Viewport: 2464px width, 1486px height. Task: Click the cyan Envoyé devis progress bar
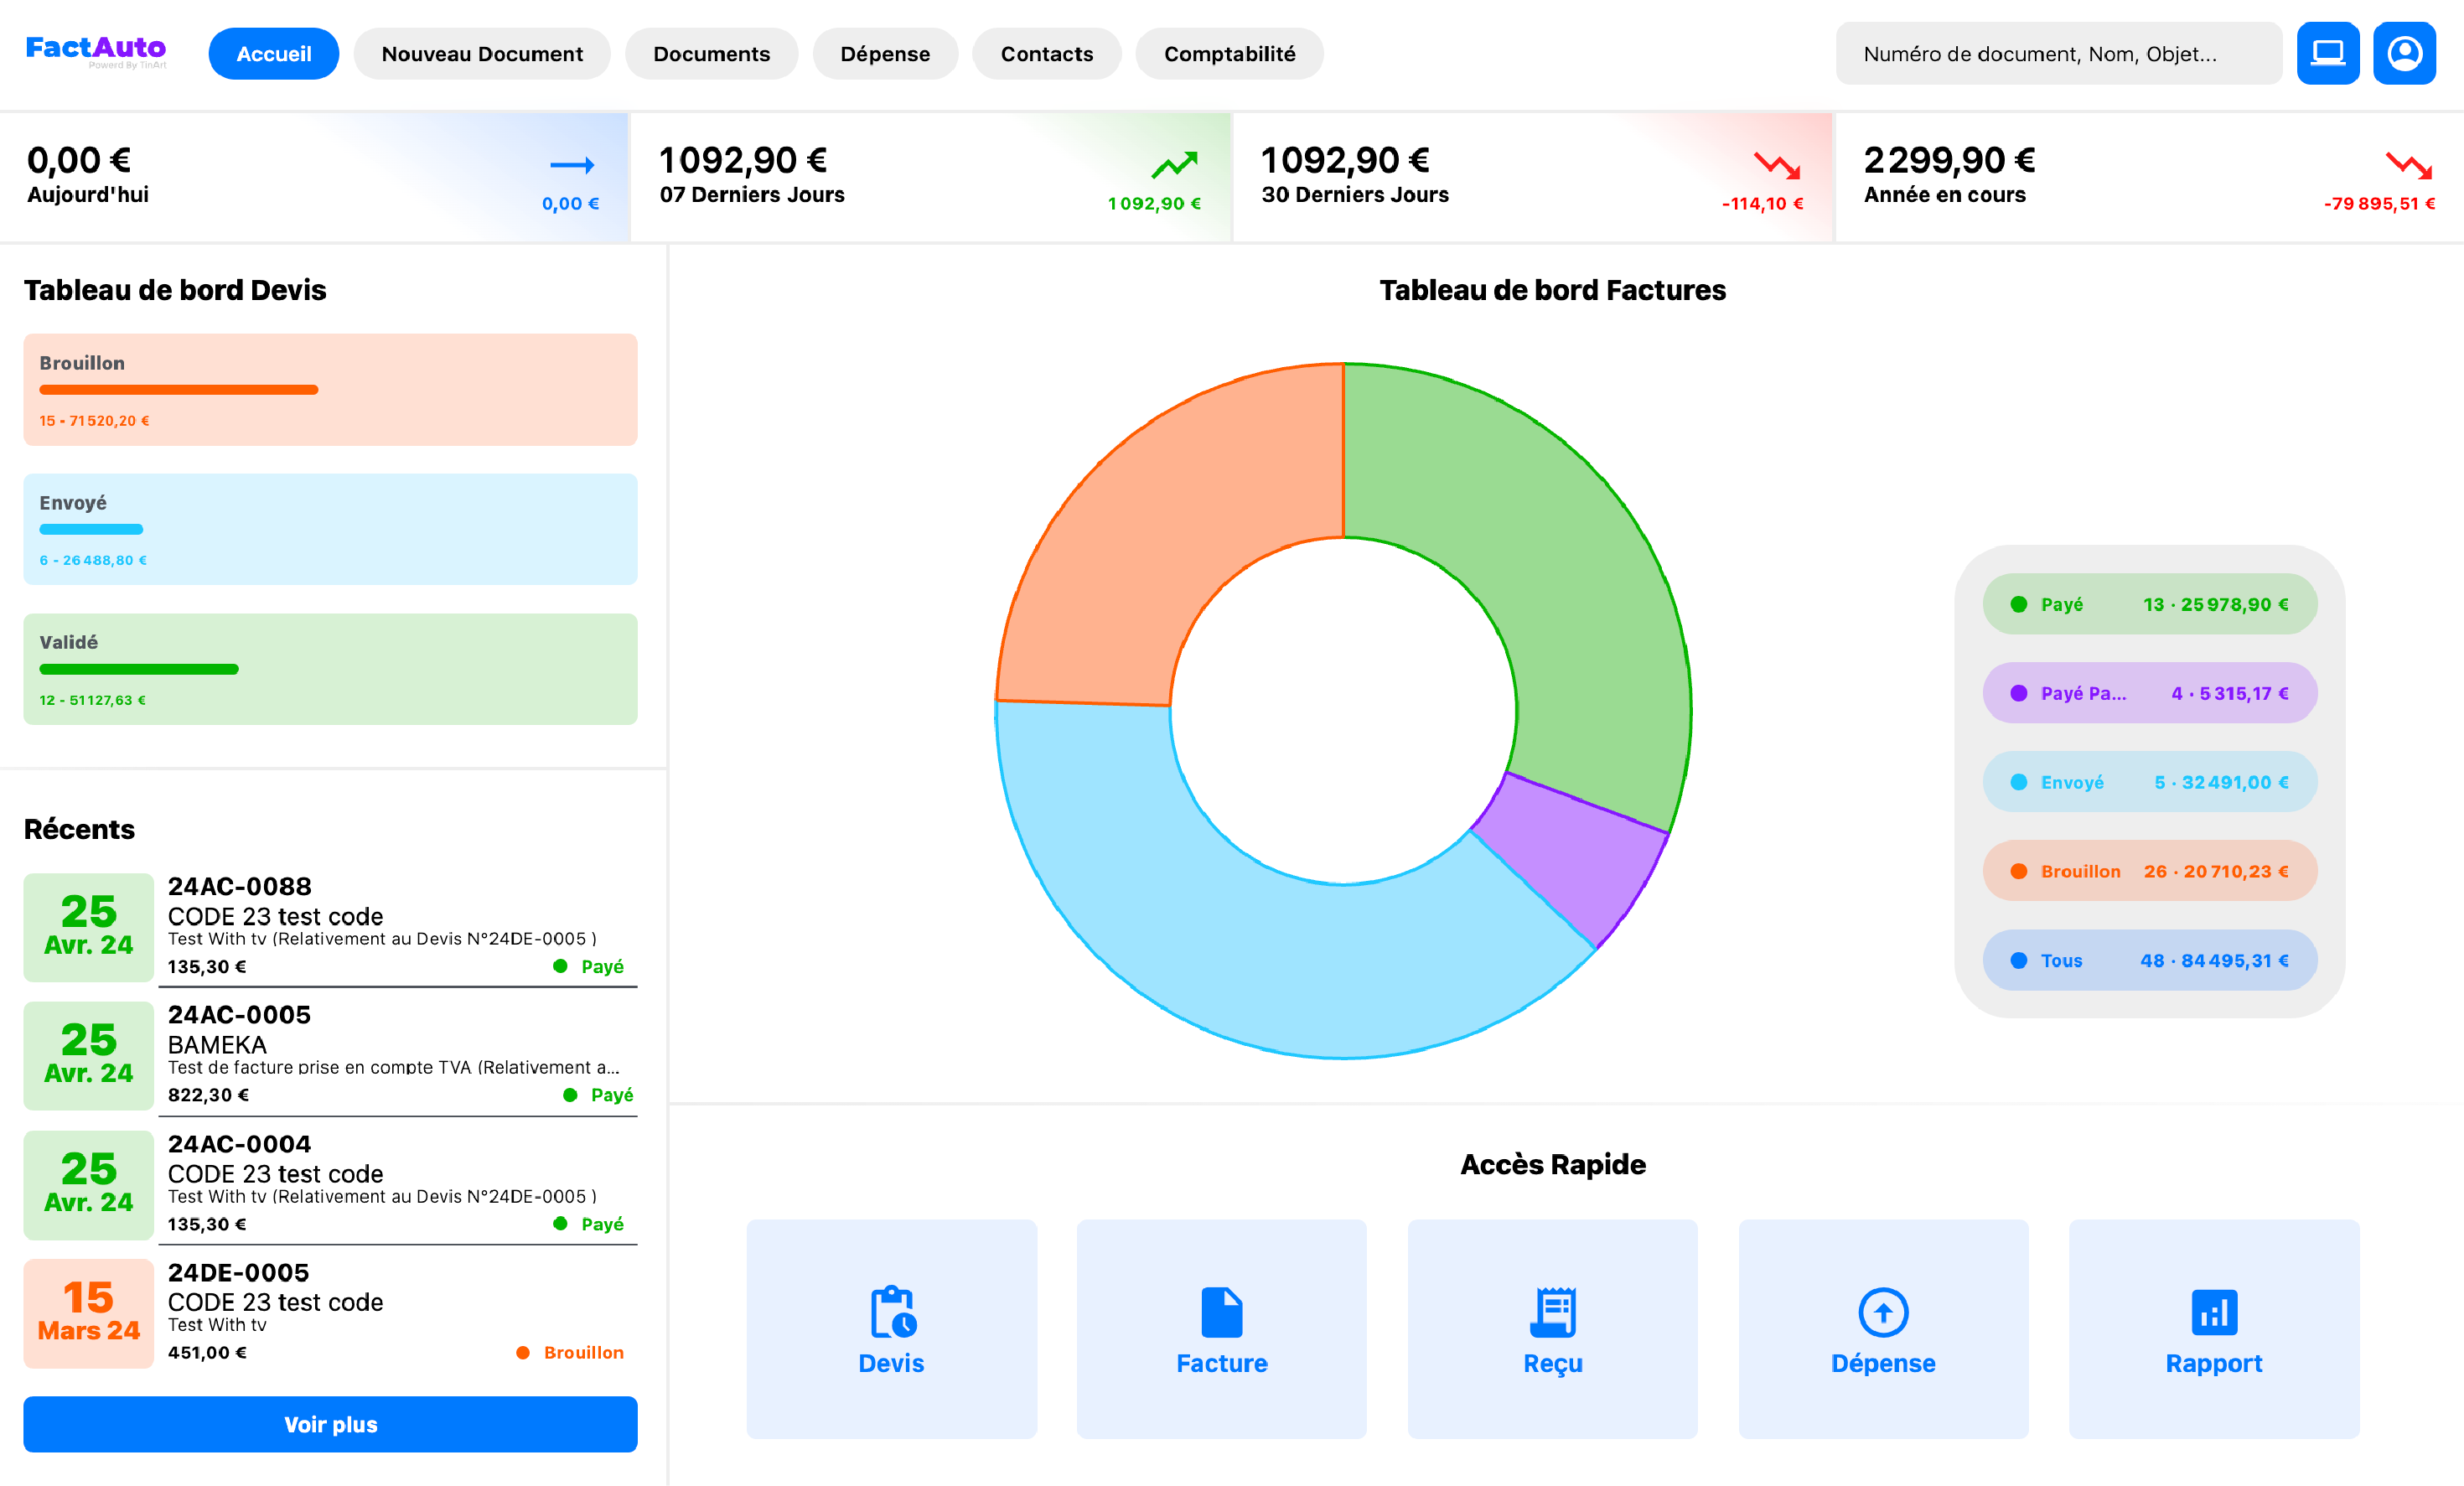(x=91, y=530)
